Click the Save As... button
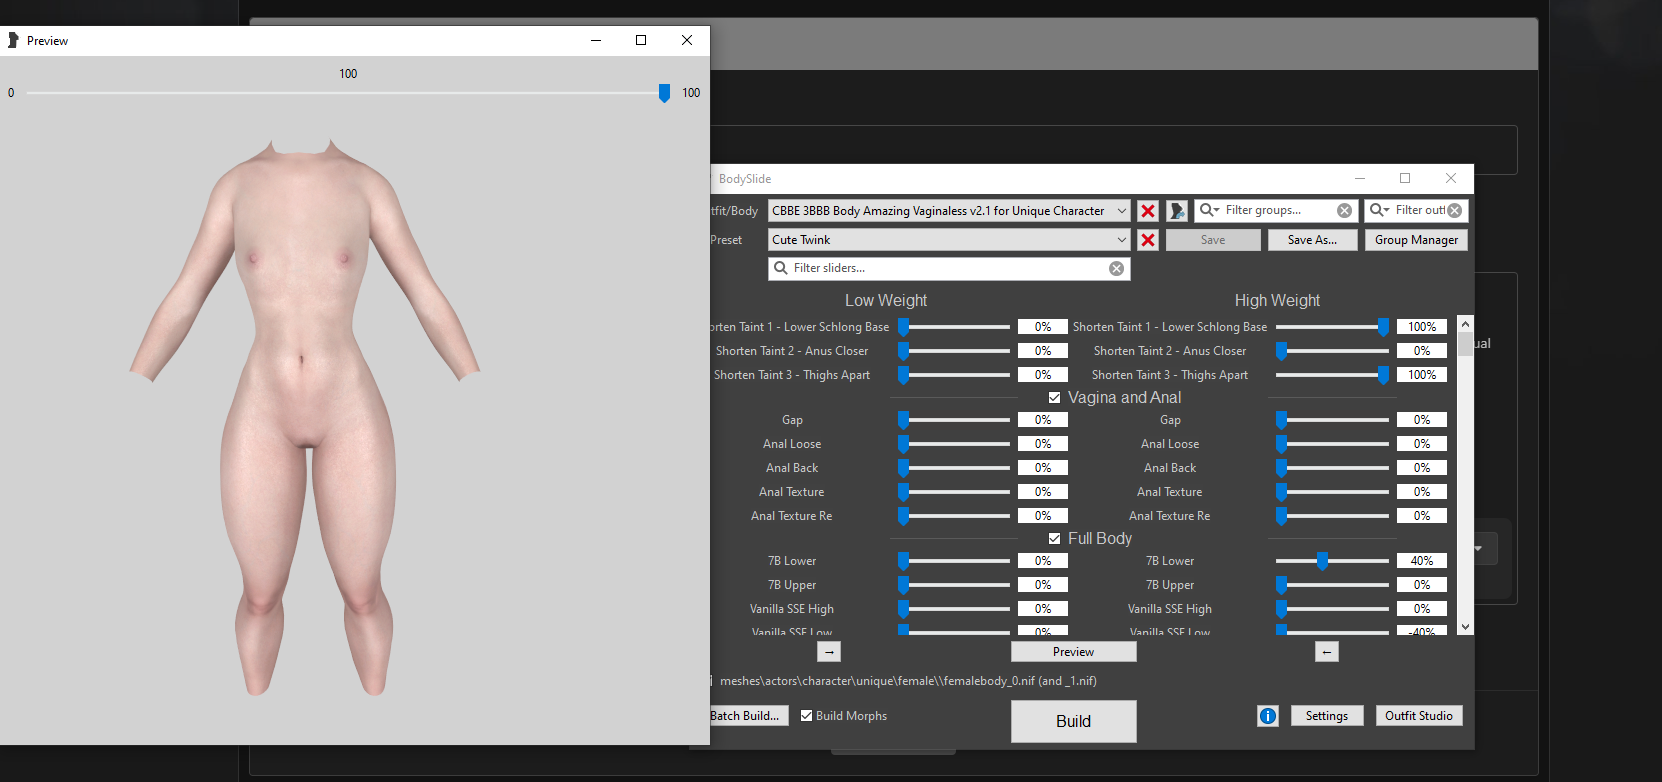The image size is (1662, 782). tap(1312, 240)
